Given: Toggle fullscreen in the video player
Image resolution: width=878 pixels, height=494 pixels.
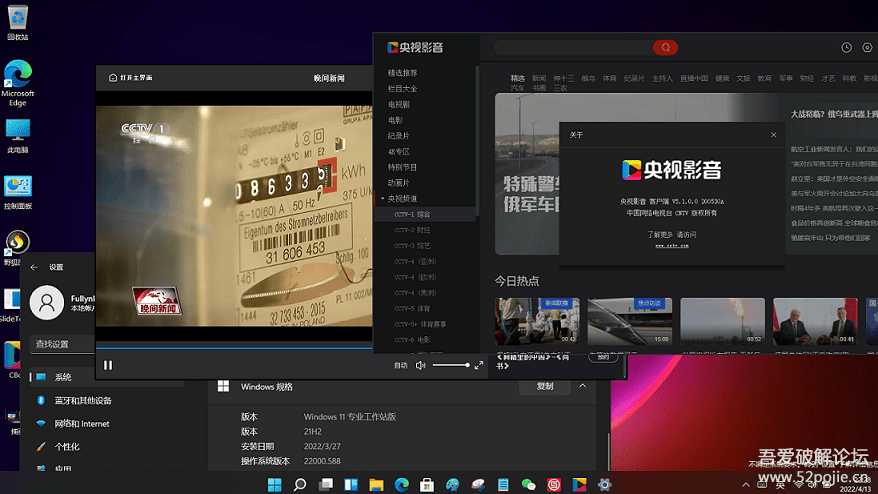Looking at the screenshot, I should [x=479, y=365].
